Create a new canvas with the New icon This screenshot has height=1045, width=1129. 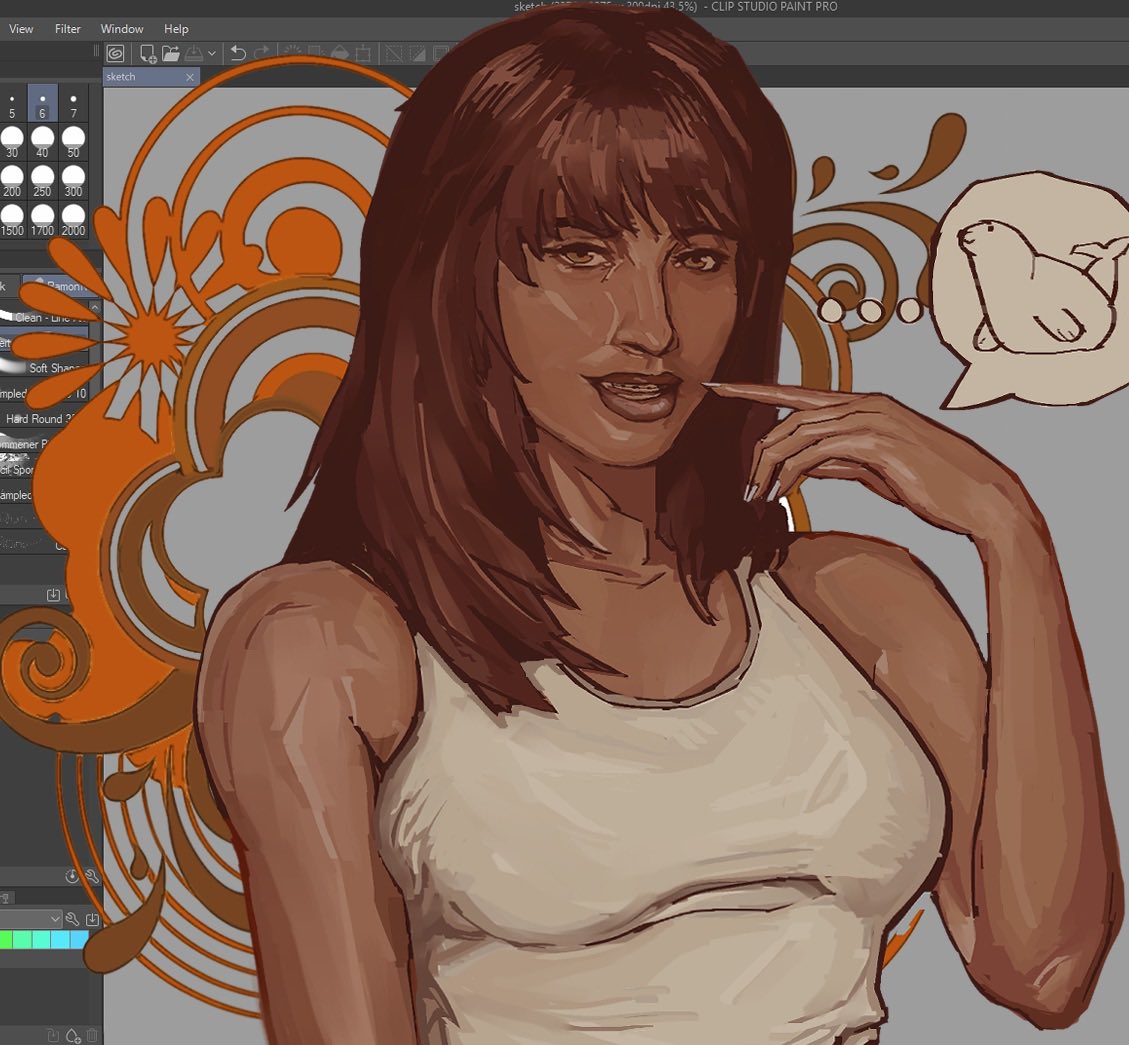148,53
